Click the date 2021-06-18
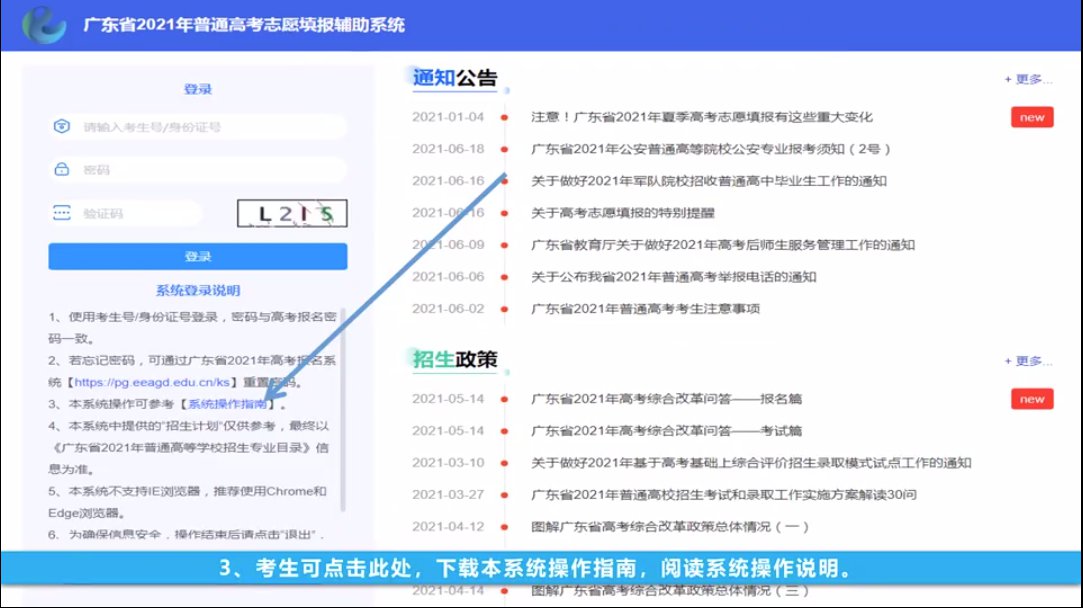1083x608 pixels. click(x=448, y=149)
